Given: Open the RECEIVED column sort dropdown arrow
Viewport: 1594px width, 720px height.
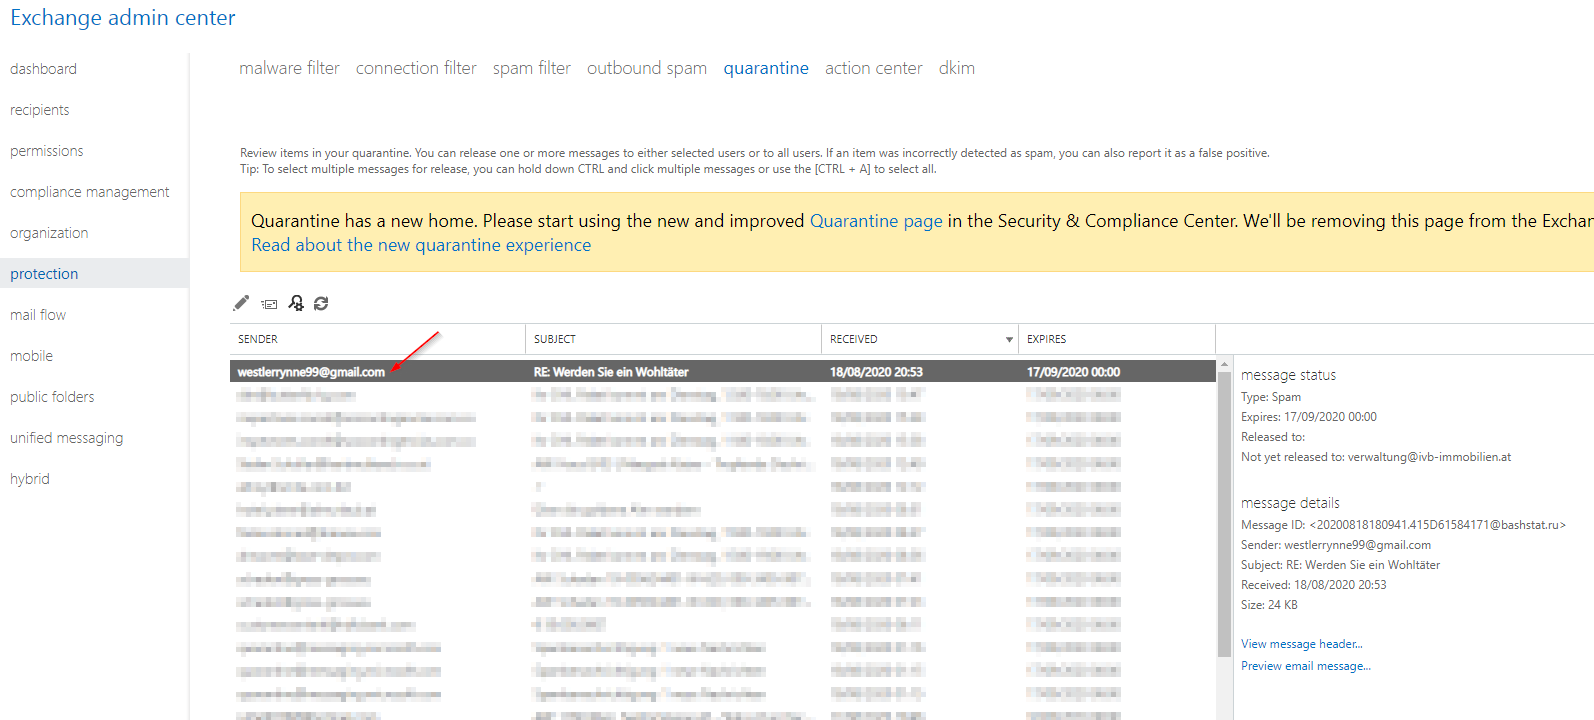Looking at the screenshot, I should pos(1009,340).
